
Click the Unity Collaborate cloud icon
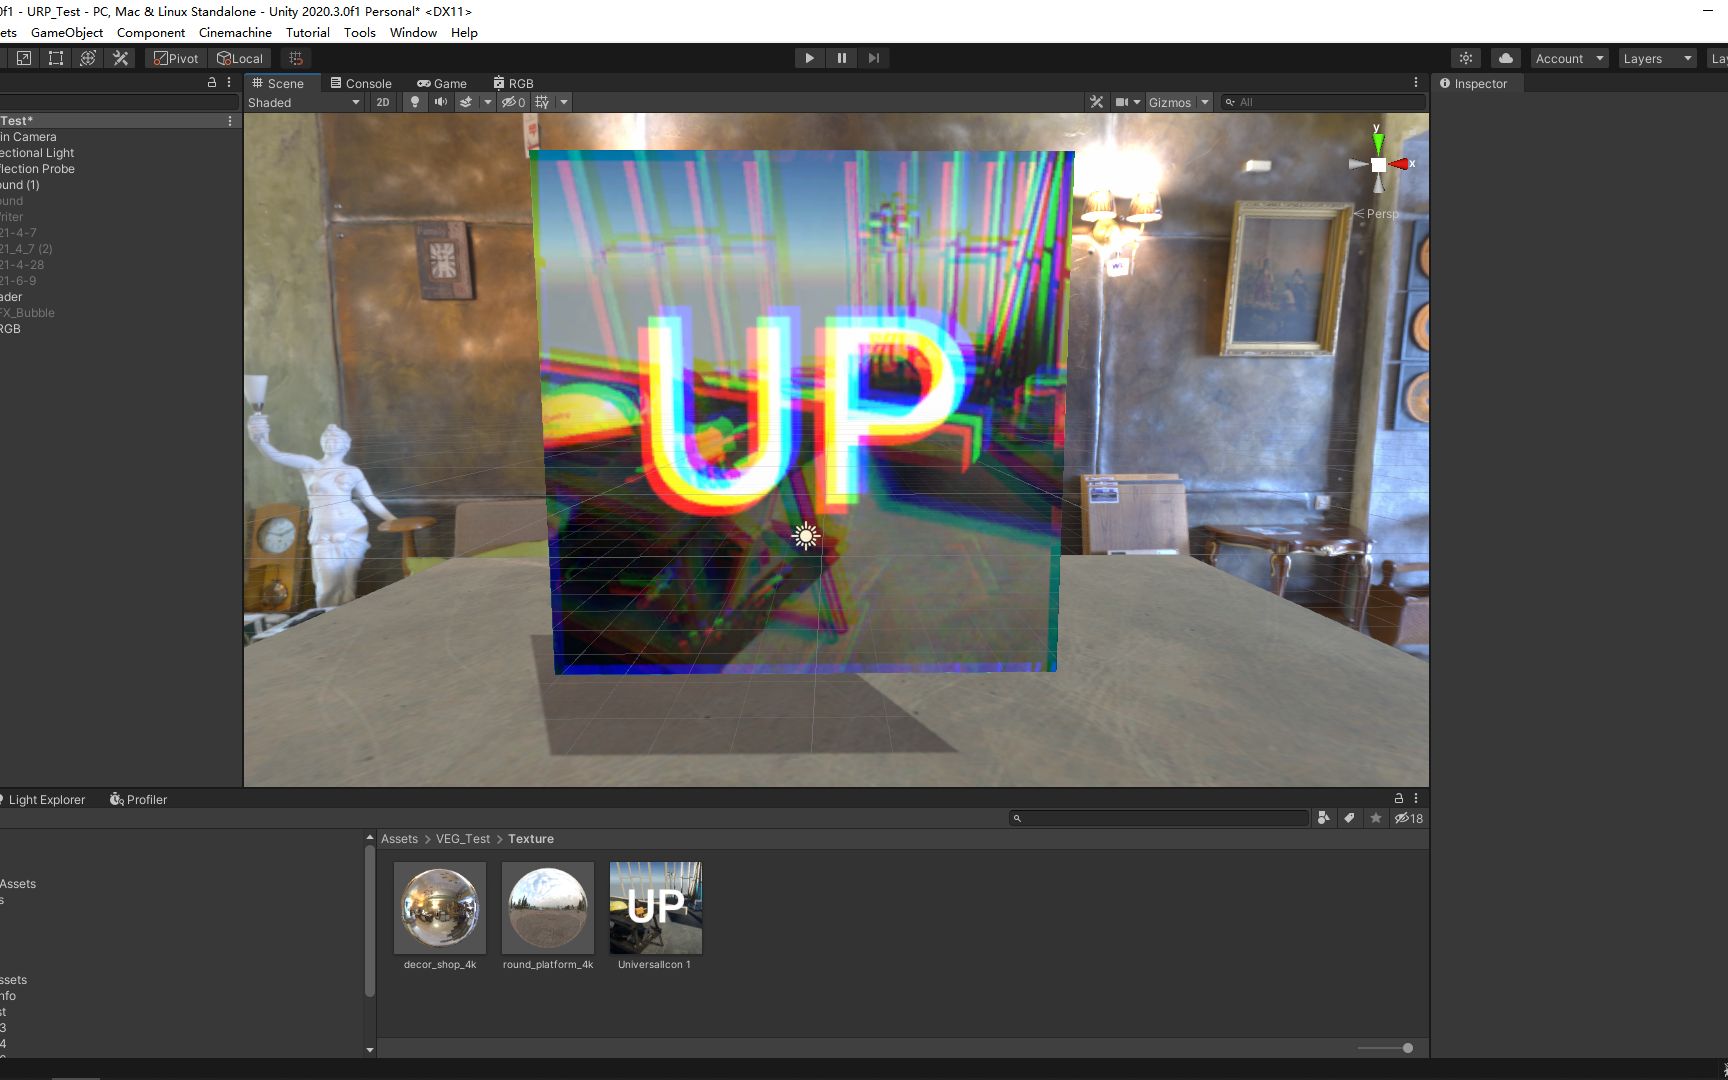pos(1505,57)
